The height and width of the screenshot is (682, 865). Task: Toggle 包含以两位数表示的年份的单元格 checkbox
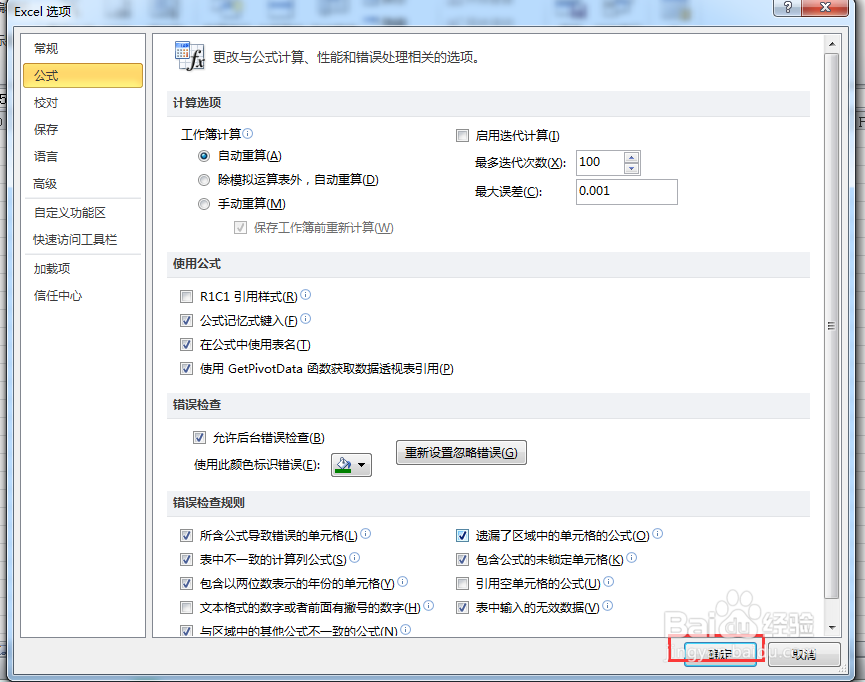click(186, 583)
